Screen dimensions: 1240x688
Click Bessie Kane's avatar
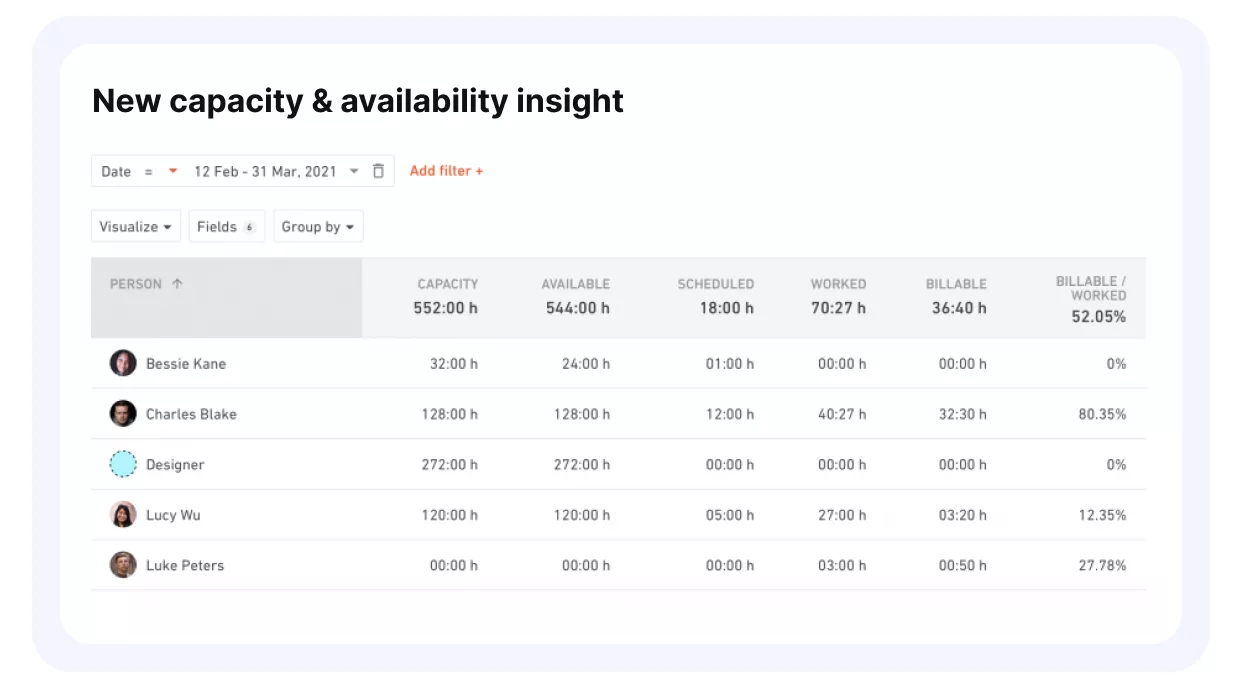tap(123, 363)
